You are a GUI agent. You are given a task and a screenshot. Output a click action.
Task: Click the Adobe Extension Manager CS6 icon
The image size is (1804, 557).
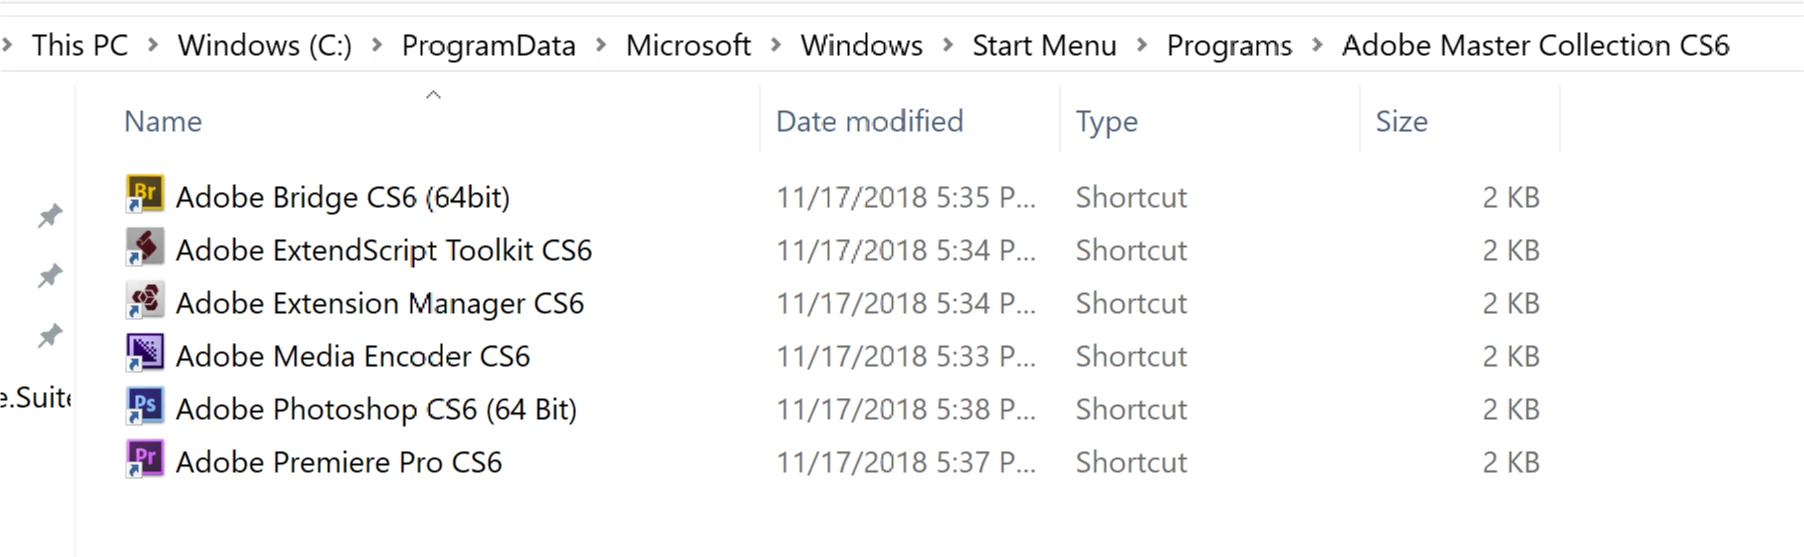tap(145, 301)
